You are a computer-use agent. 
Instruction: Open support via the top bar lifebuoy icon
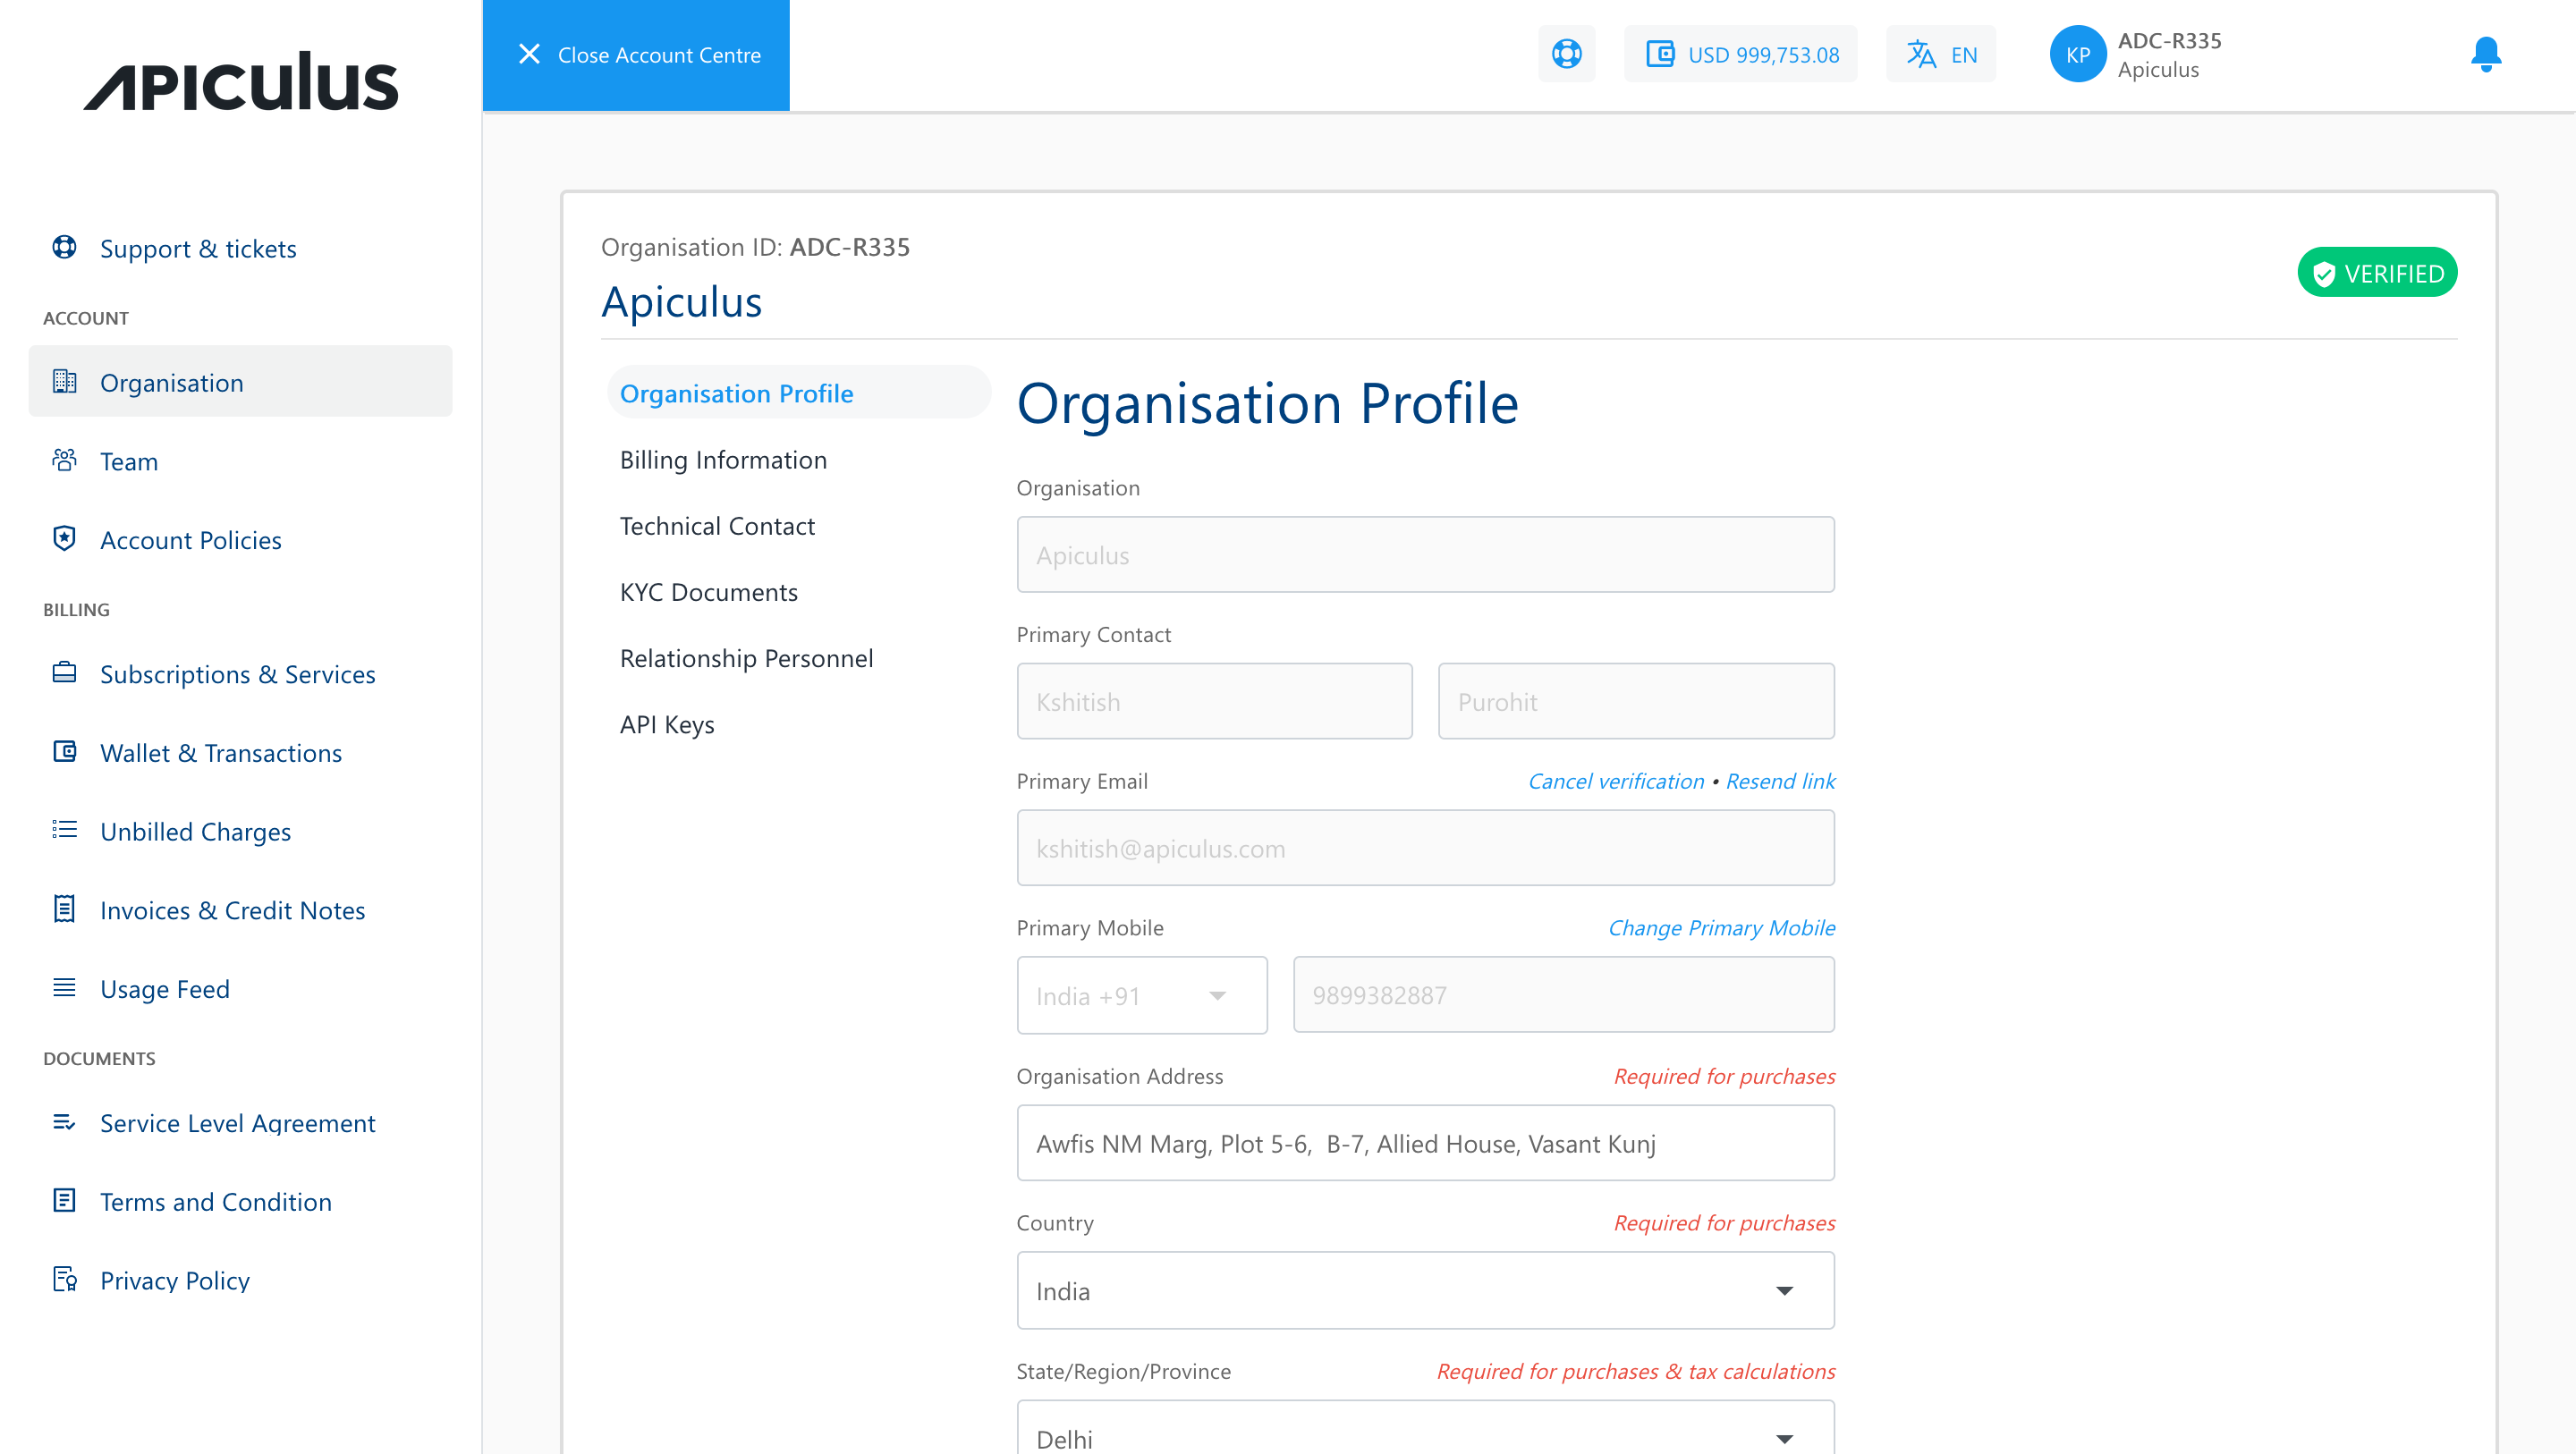tap(1567, 54)
